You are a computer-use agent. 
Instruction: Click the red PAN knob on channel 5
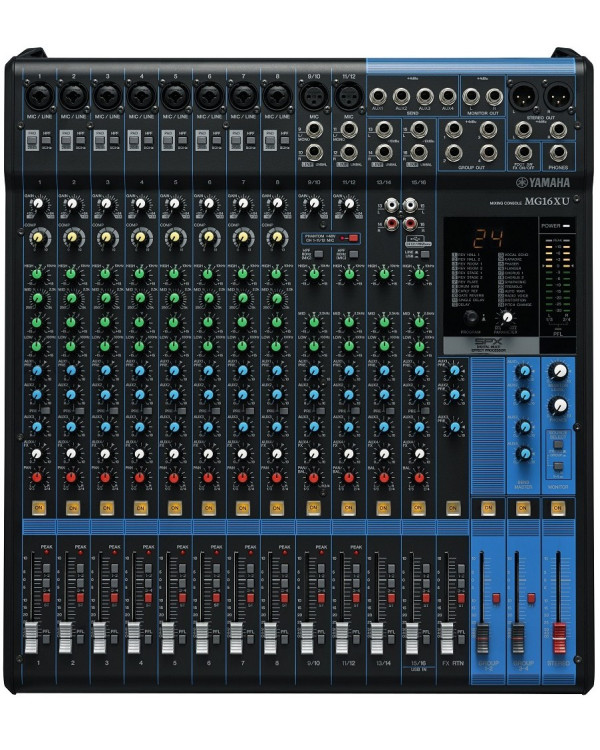click(x=174, y=477)
